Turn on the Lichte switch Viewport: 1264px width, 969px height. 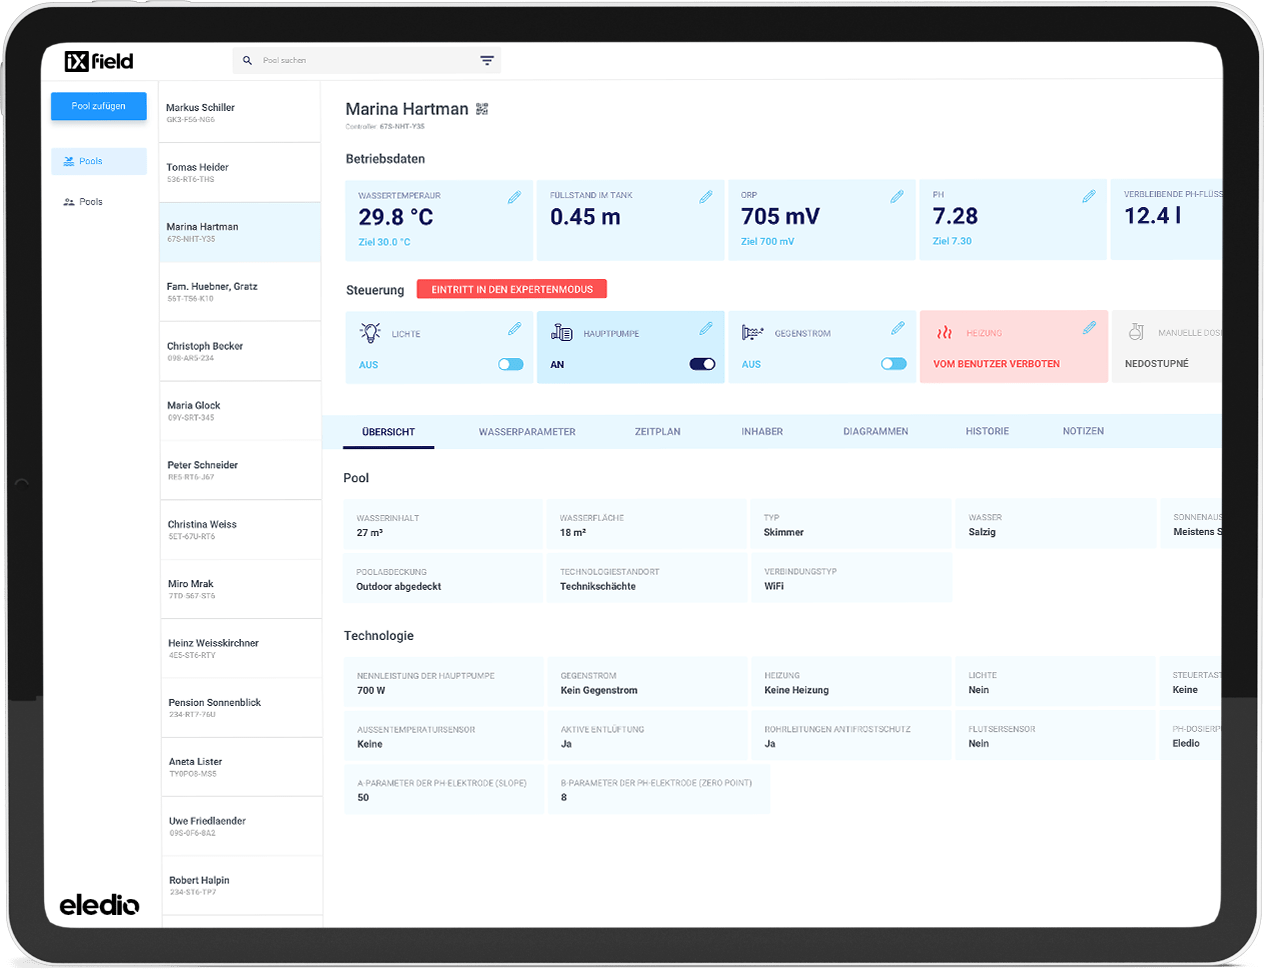pos(511,364)
